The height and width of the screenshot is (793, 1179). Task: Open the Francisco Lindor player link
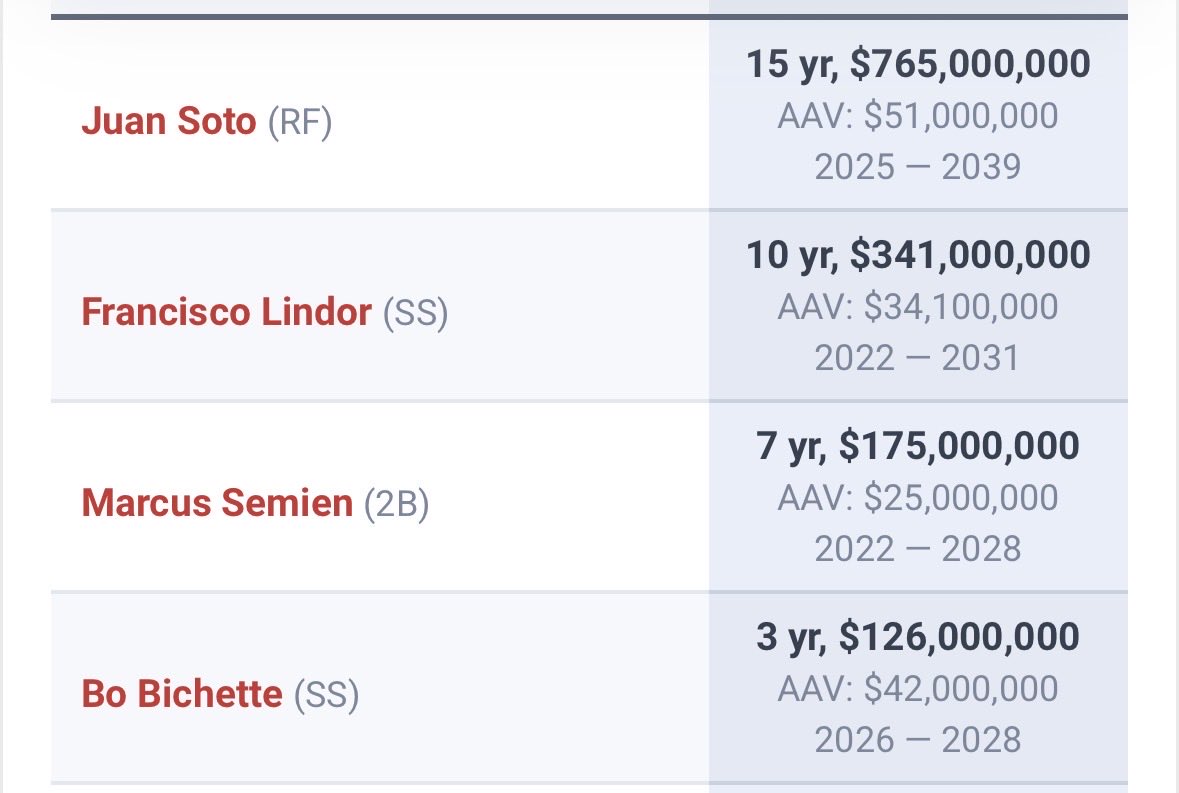point(226,313)
